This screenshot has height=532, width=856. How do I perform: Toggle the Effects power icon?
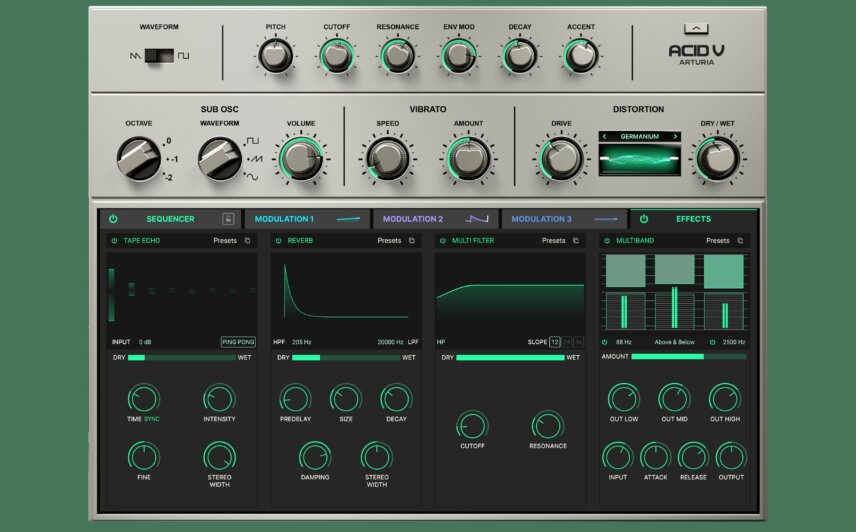point(644,219)
